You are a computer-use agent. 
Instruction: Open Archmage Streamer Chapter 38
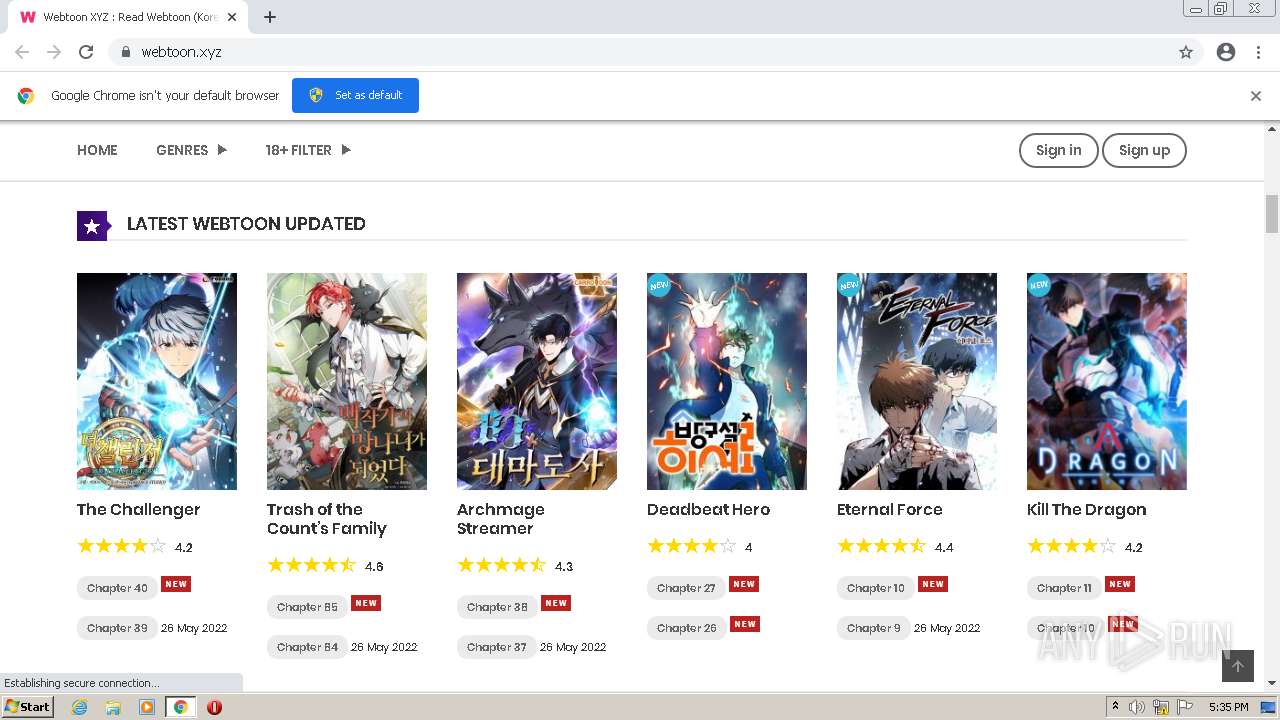497,607
